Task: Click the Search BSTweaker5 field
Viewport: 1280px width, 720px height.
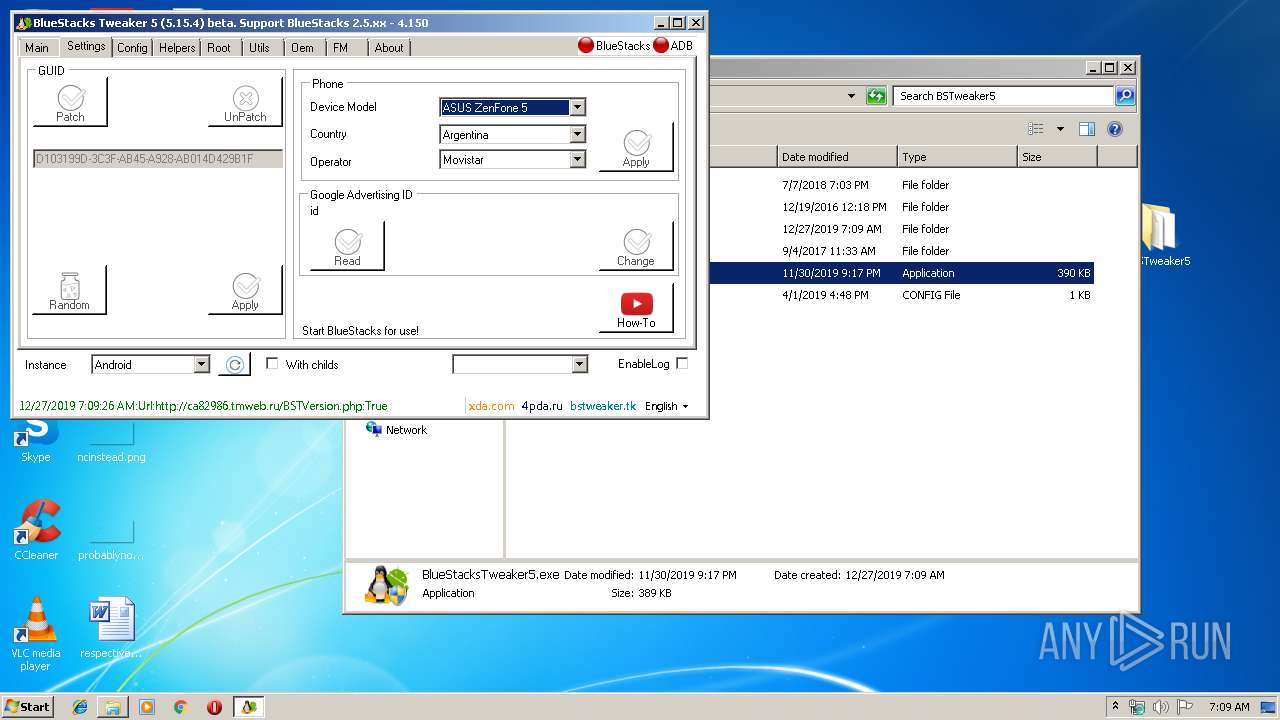Action: 1003,96
